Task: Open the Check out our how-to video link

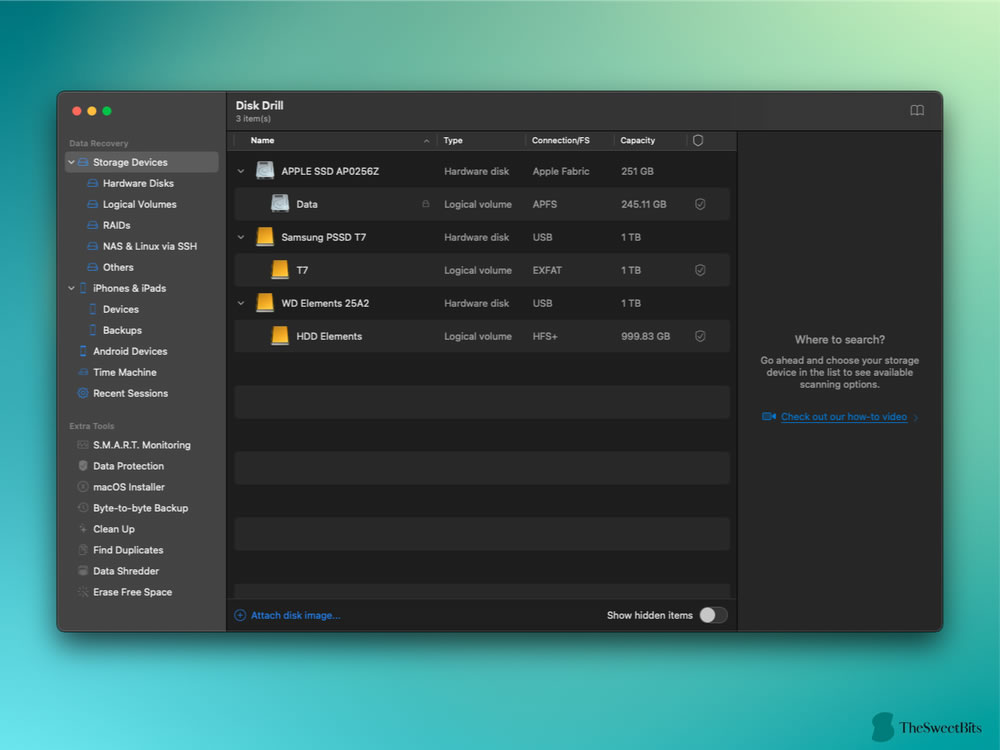Action: pos(844,416)
